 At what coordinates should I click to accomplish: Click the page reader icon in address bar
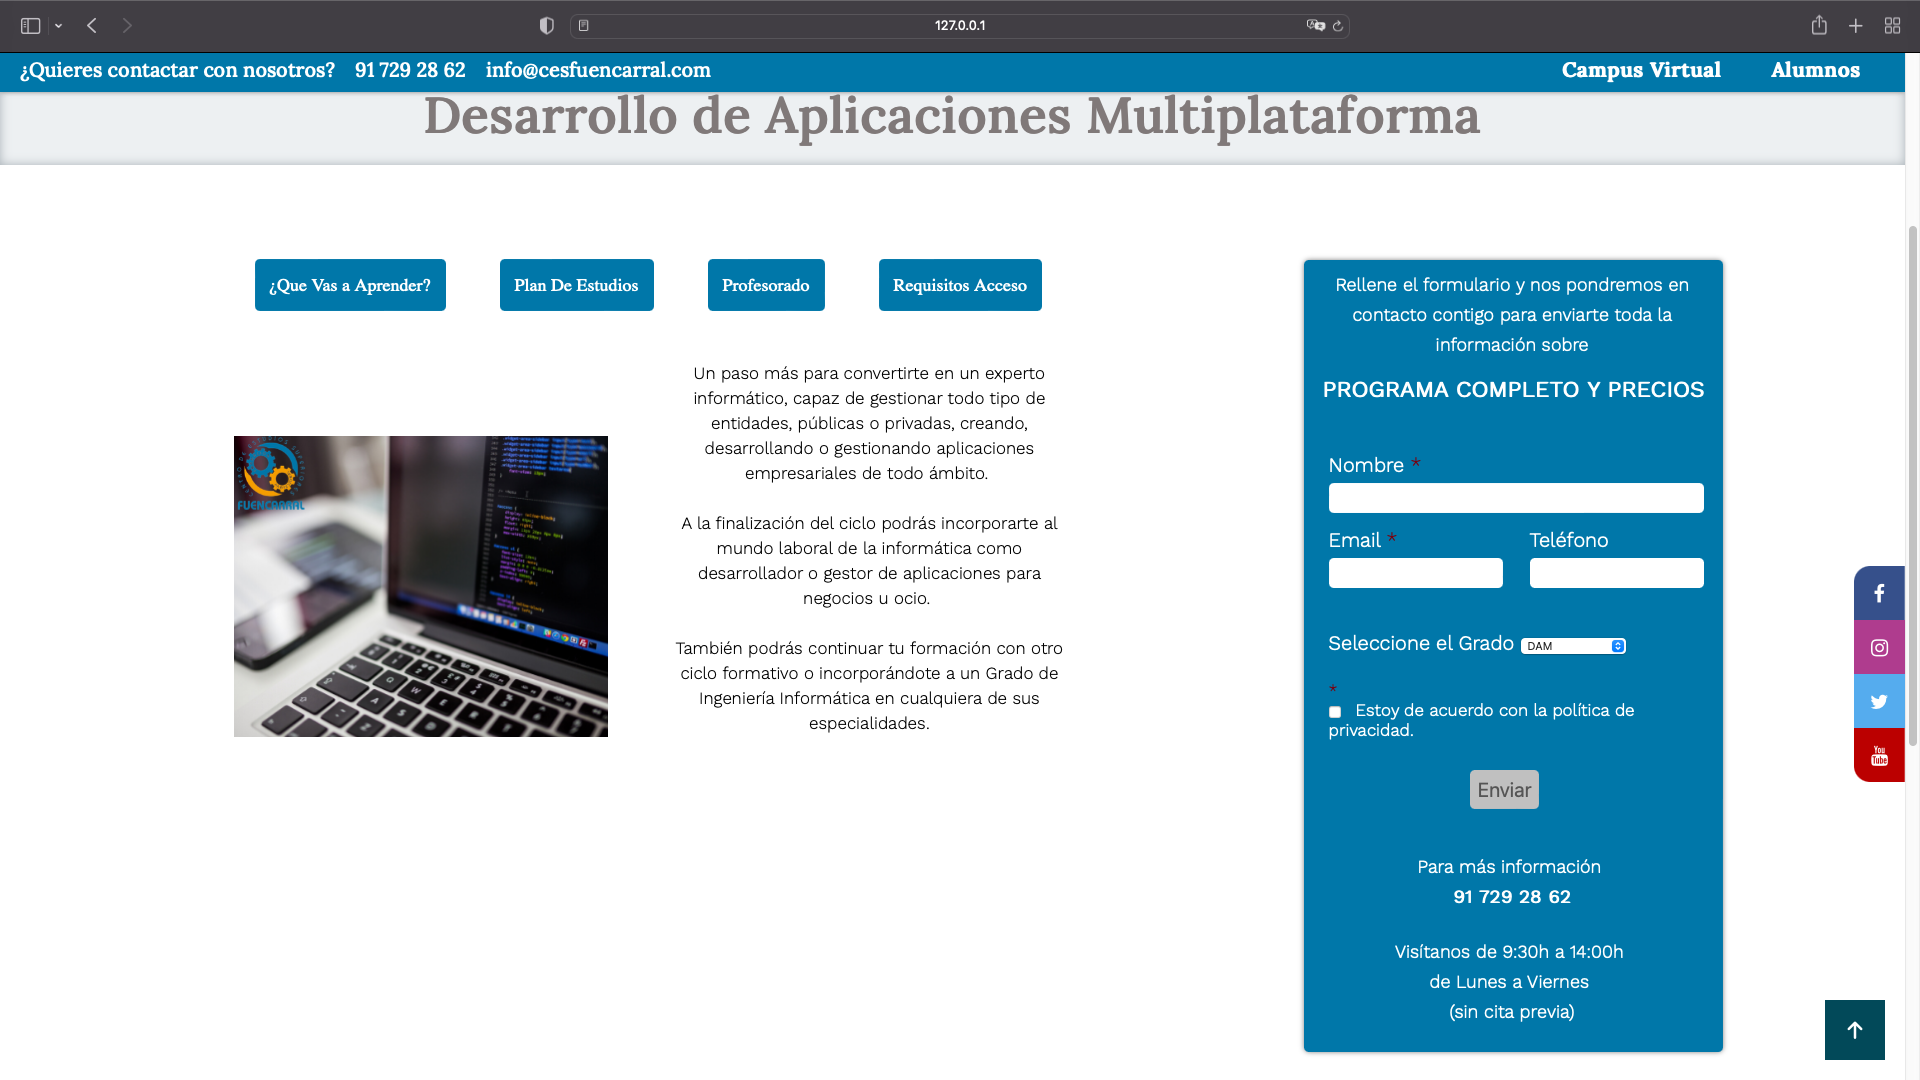(x=584, y=26)
